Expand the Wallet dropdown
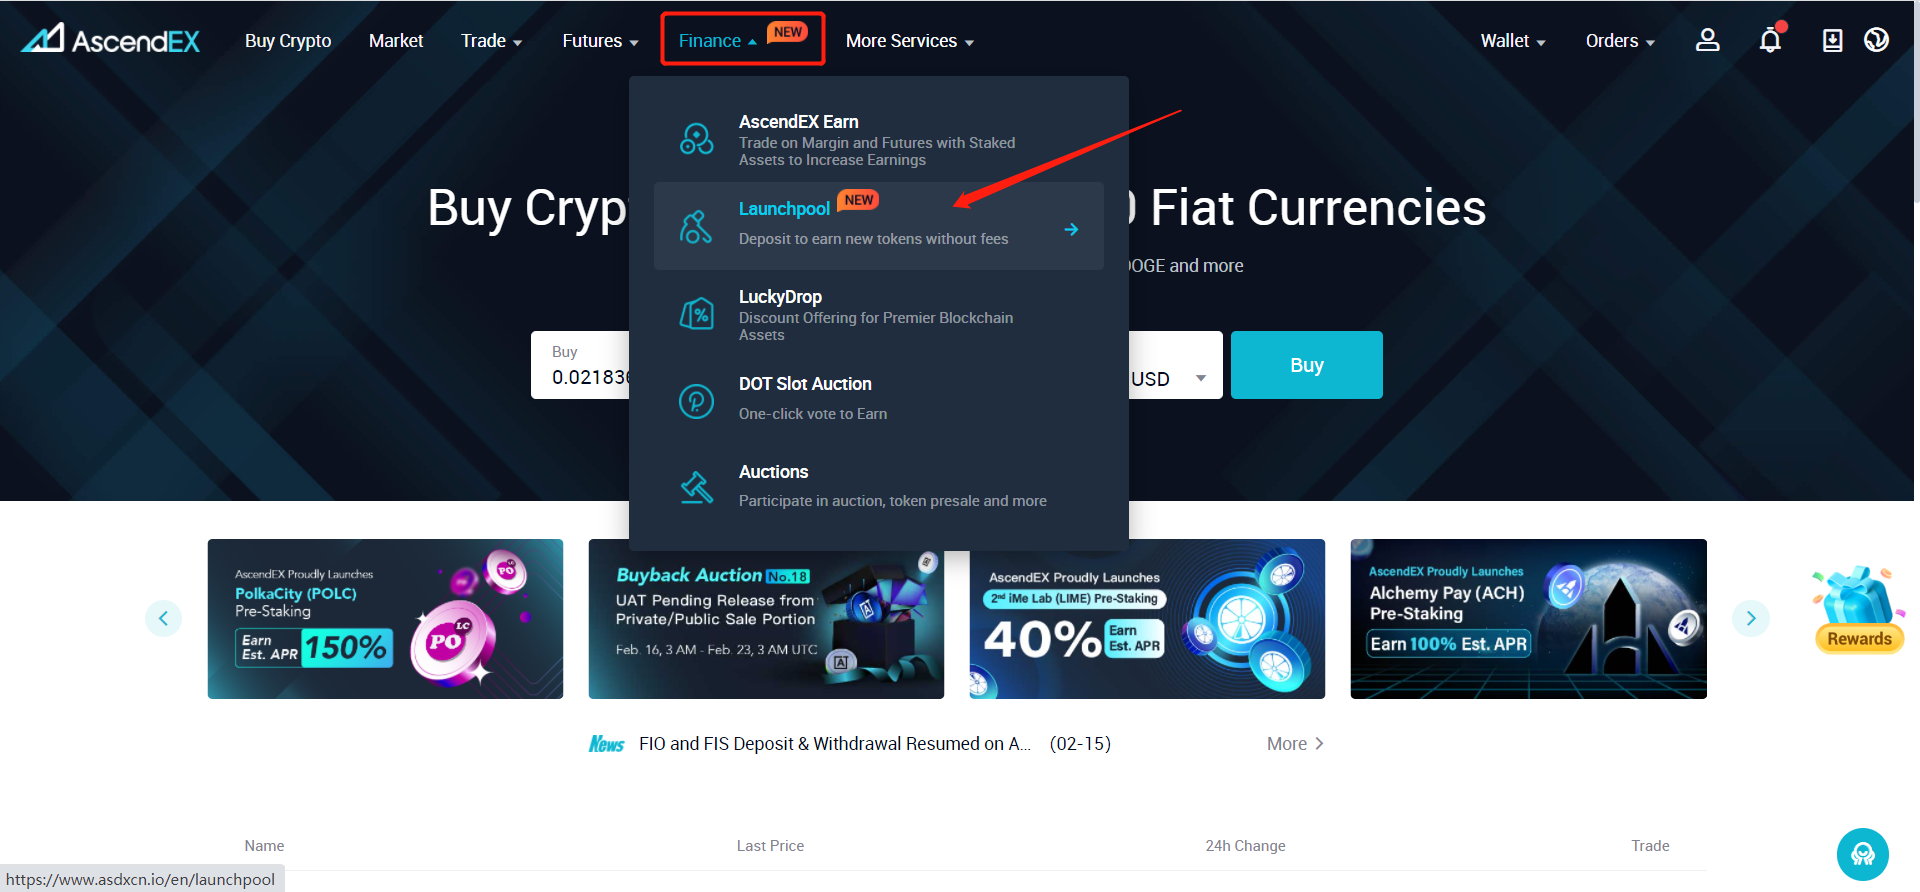This screenshot has height=892, width=1920. point(1513,41)
